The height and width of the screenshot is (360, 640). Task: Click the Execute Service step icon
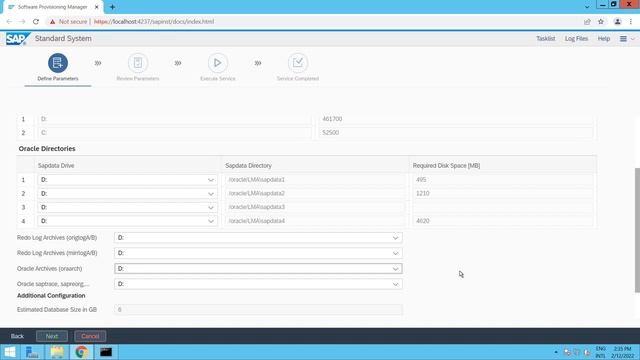pos(218,63)
